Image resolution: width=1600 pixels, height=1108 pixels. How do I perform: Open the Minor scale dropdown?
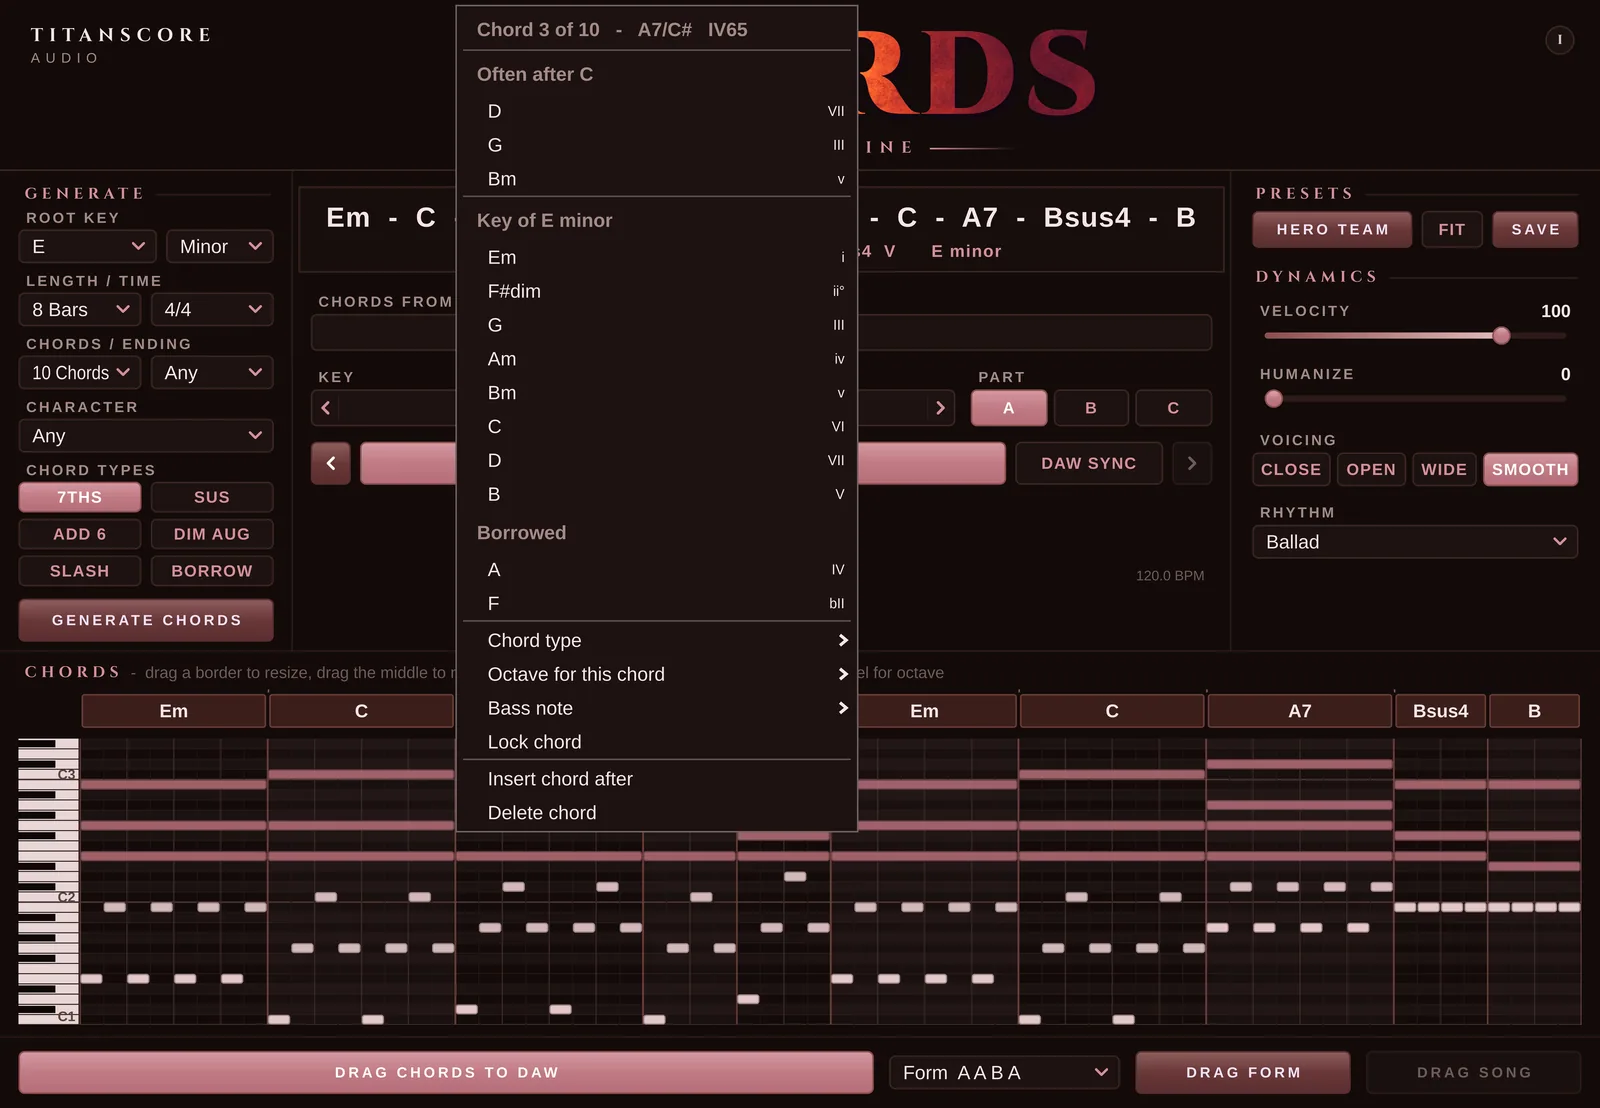click(220, 246)
